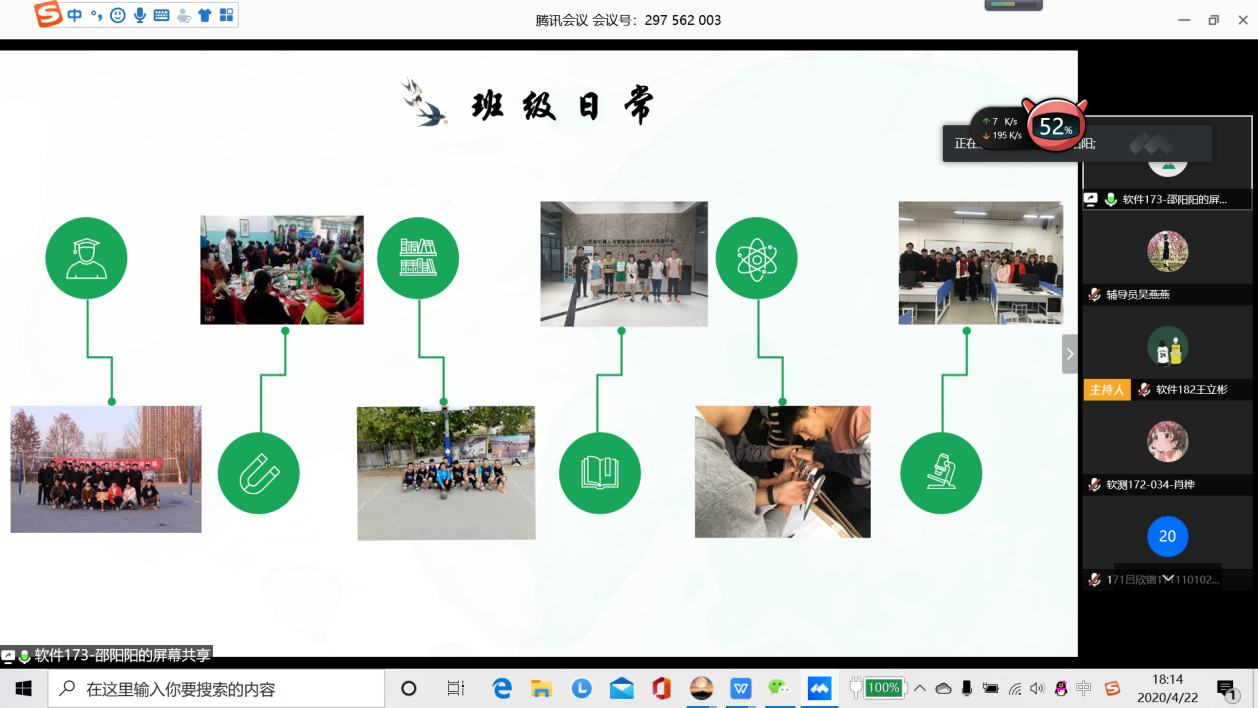Image resolution: width=1258 pixels, height=708 pixels.
Task: Start voice input from Sogou toolbar
Action: coord(140,15)
